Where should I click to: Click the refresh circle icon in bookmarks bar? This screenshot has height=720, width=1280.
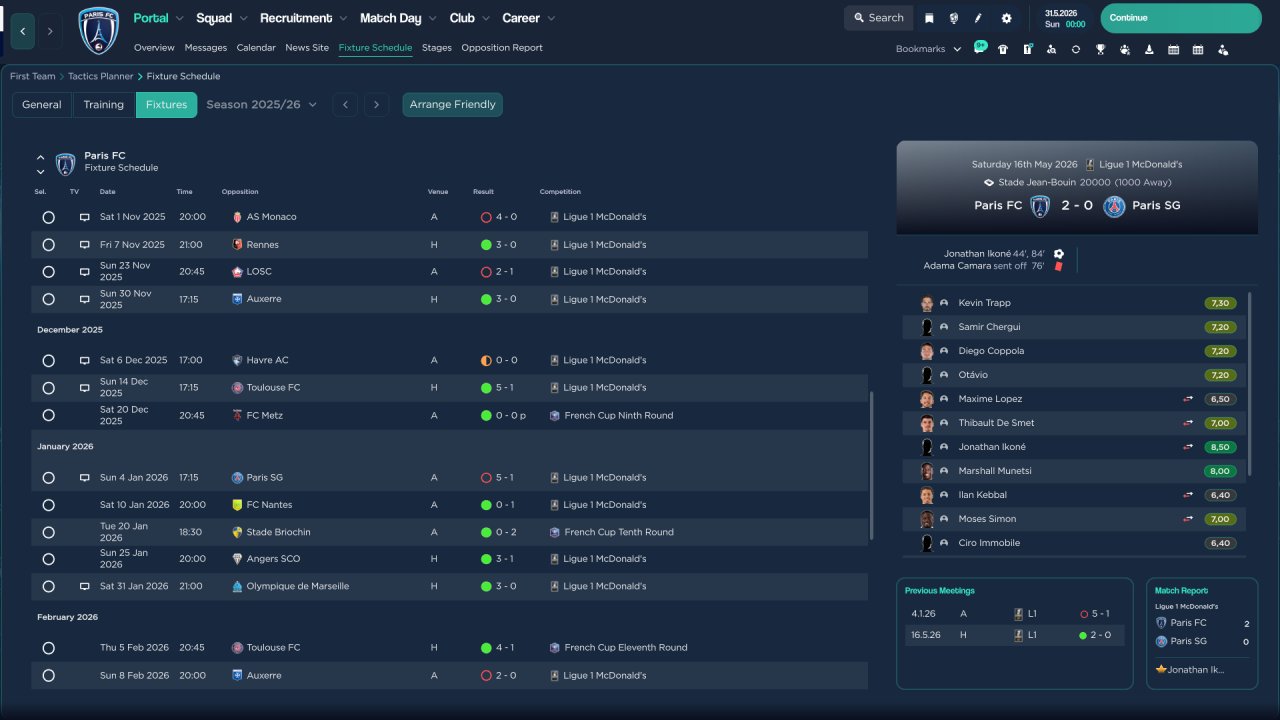pos(1076,49)
